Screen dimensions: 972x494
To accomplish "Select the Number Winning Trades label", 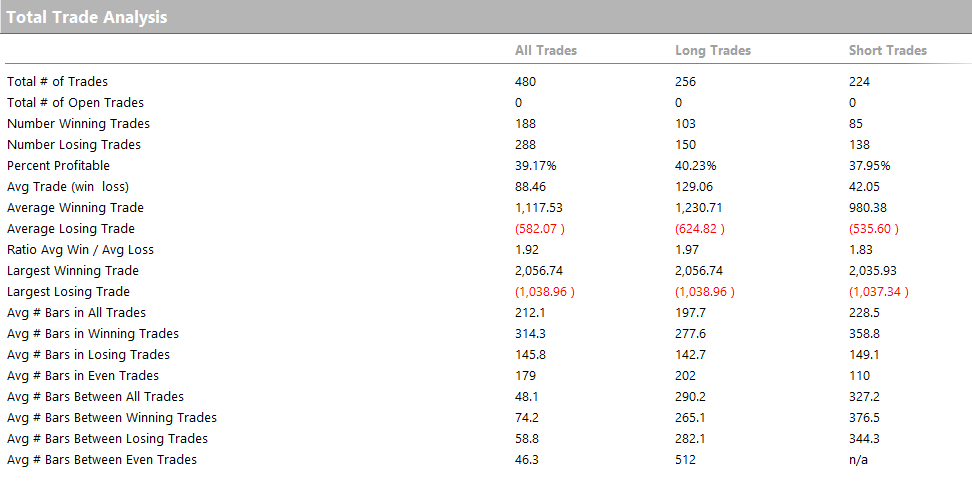I will (78, 123).
